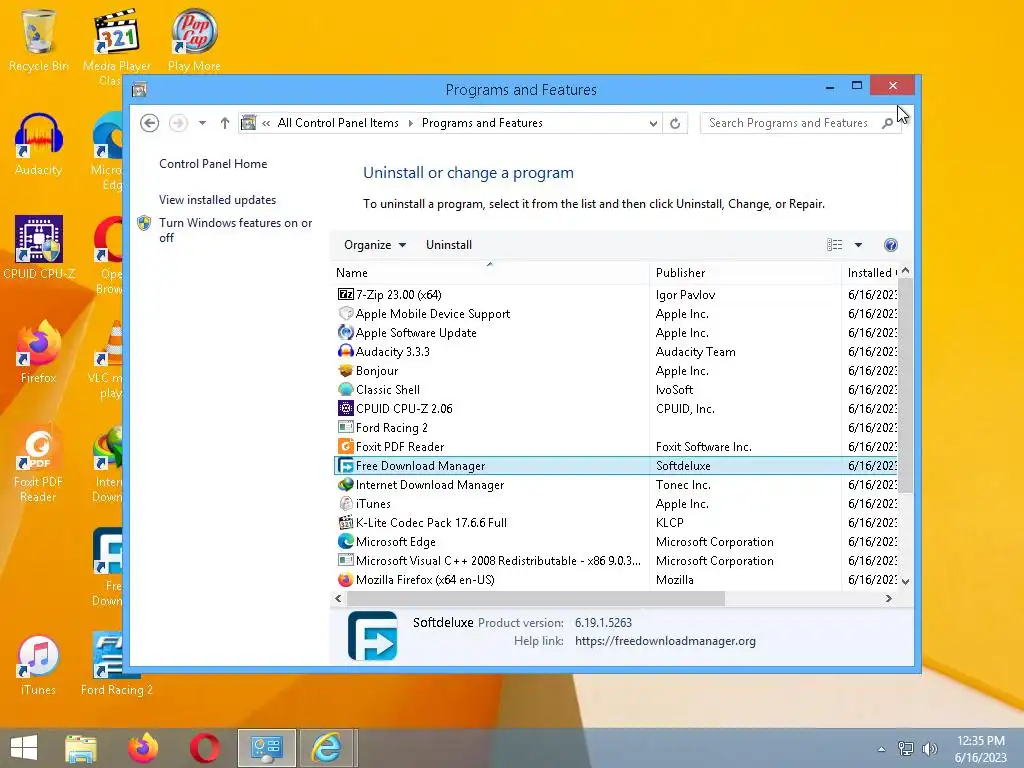1024x768 pixels.
Task: Click the taskbar clock showing 12:35 PM
Action: pyautogui.click(x=980, y=748)
